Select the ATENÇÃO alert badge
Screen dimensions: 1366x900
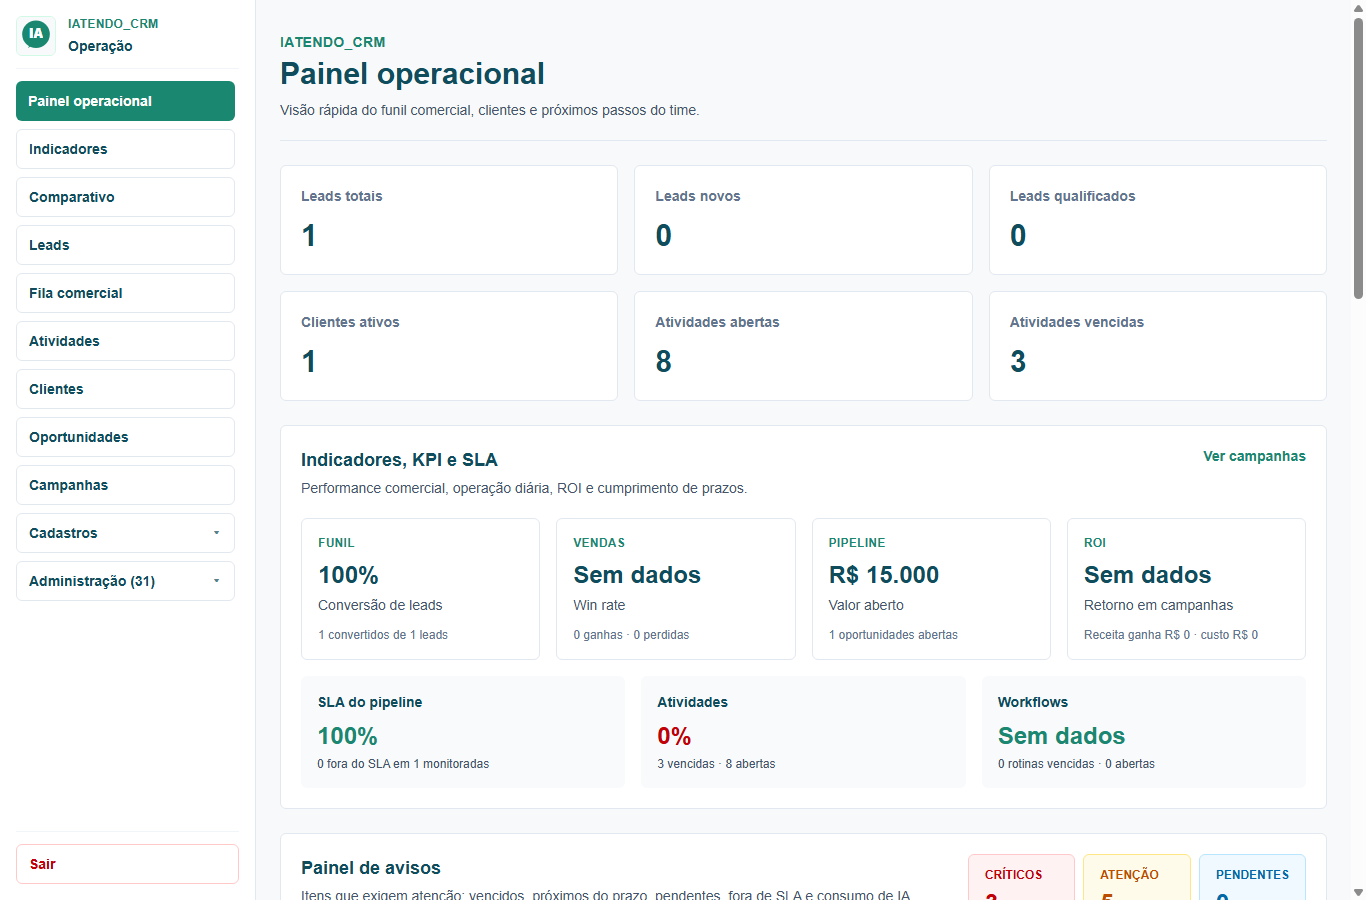(x=1137, y=878)
